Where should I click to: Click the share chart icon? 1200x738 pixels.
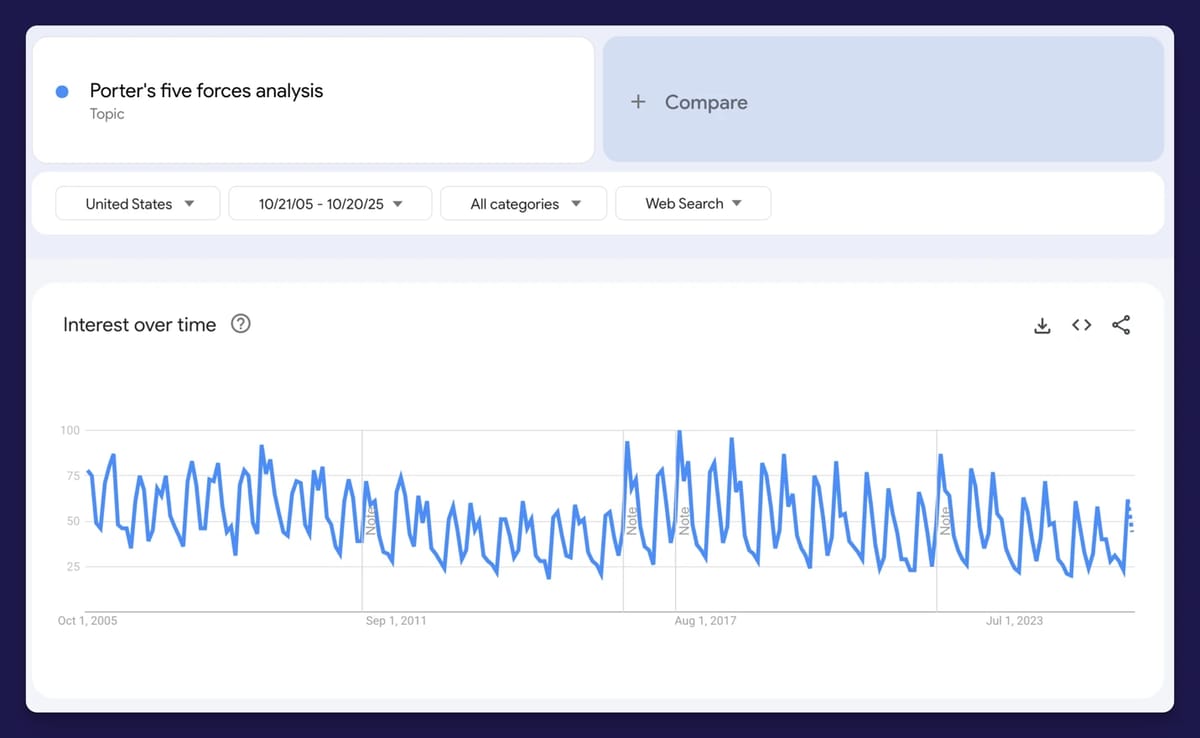(x=1121, y=325)
